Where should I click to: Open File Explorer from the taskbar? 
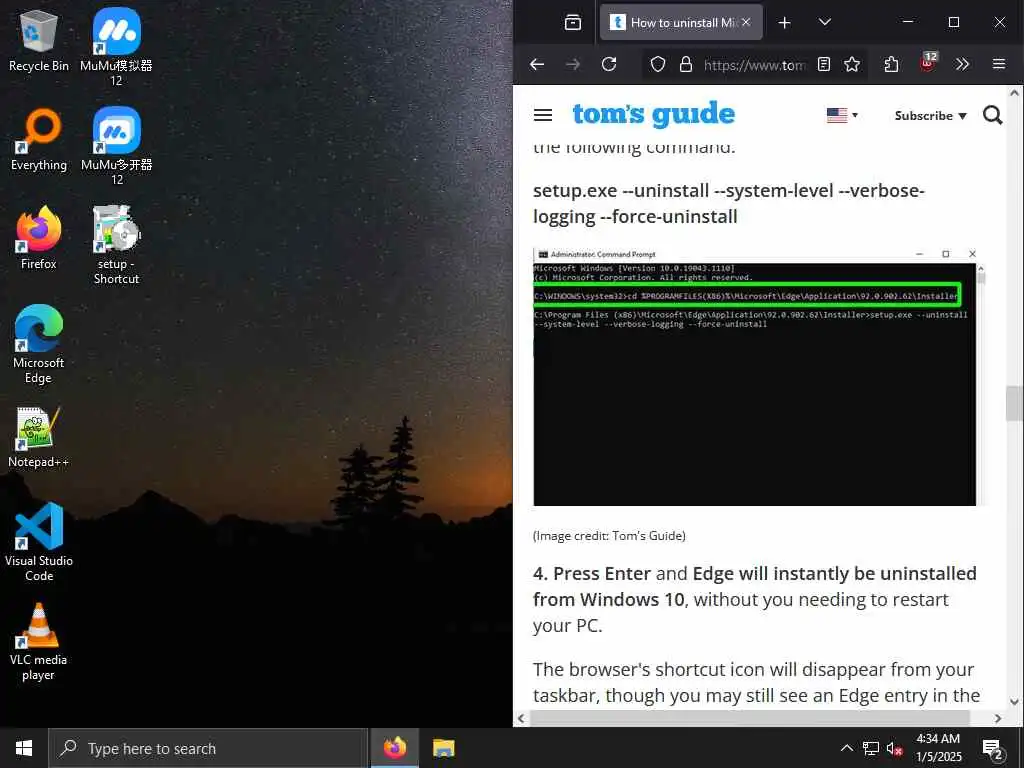point(443,748)
